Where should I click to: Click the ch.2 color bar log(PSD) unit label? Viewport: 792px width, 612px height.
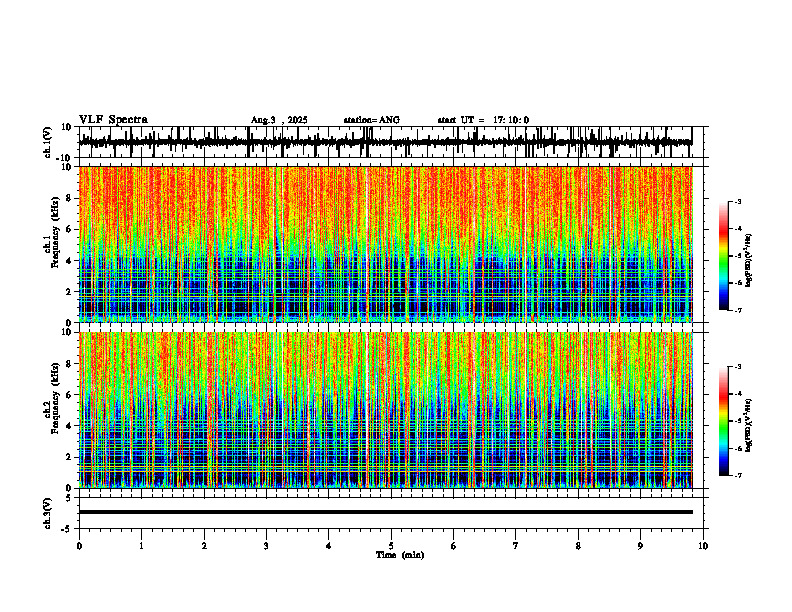(749, 425)
